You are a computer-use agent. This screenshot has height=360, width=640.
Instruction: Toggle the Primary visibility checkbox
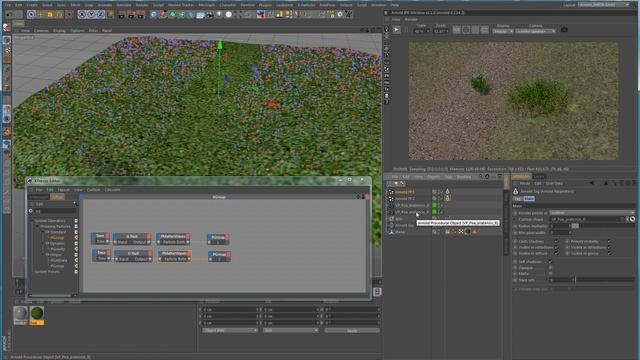pos(609,241)
